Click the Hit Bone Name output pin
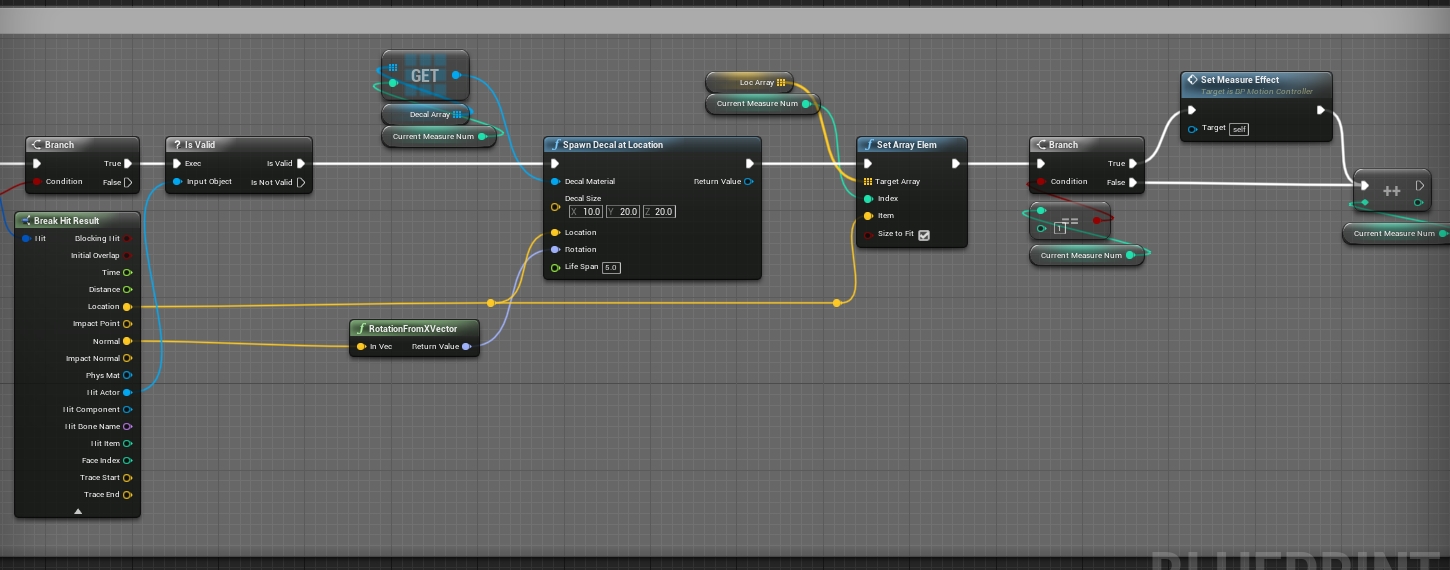 tap(127, 426)
